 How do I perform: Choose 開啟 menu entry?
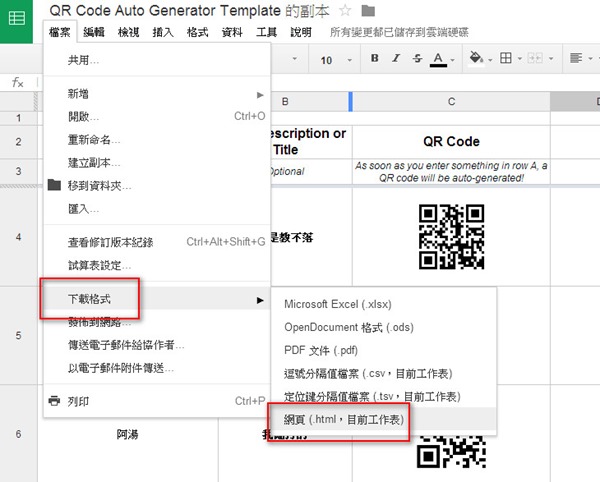tap(157, 116)
